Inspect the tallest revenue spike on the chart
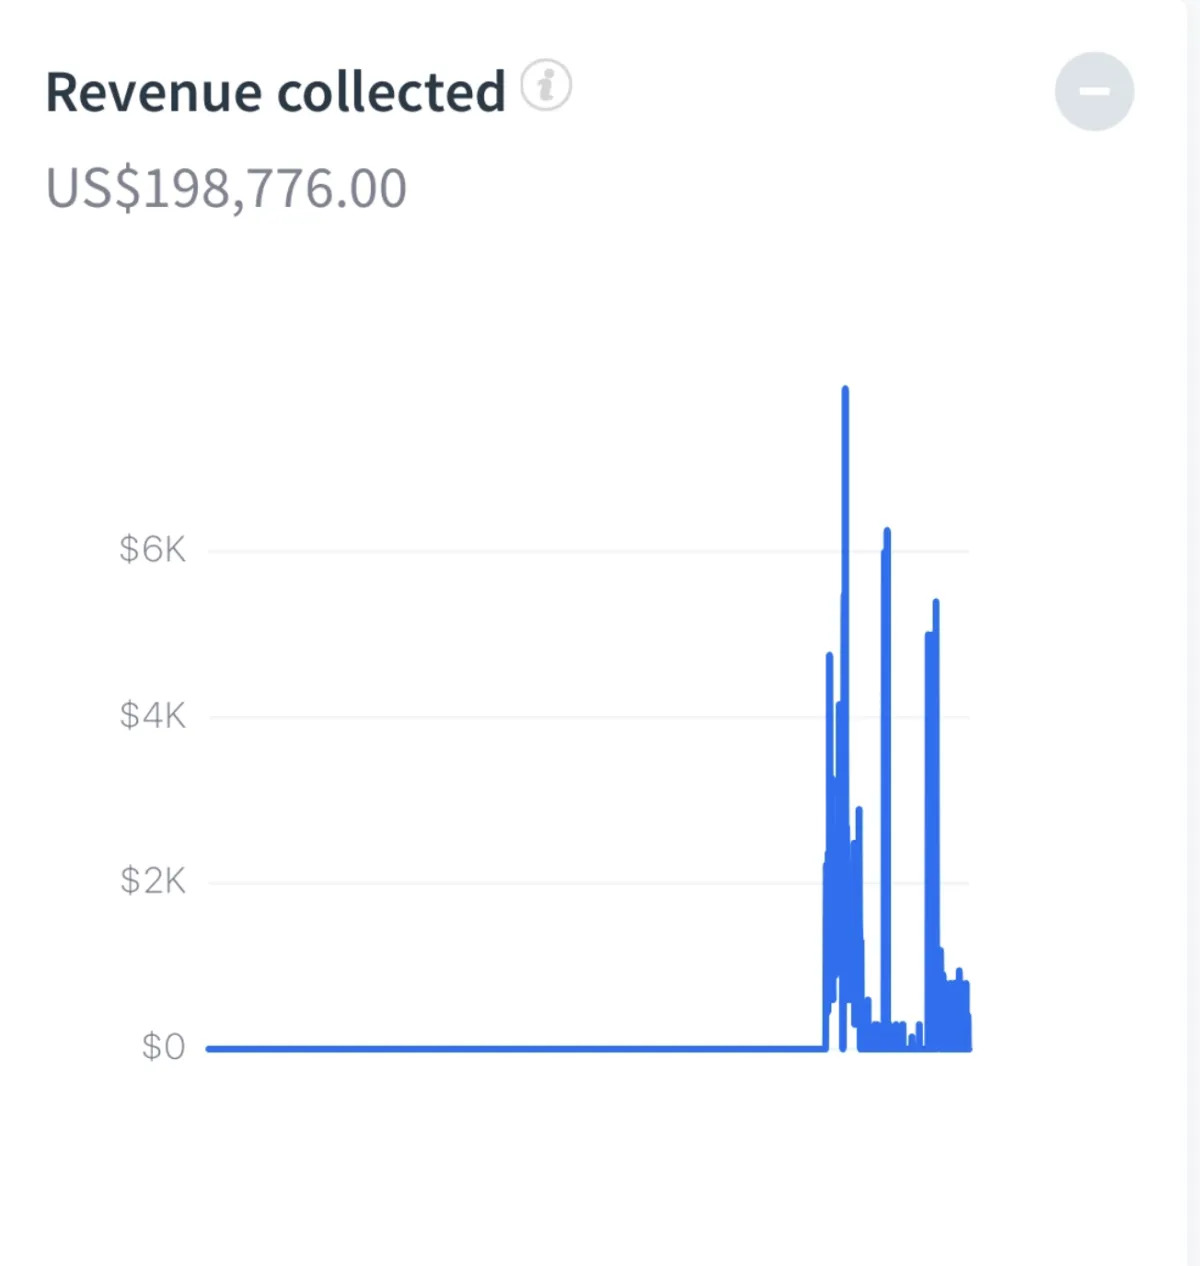1200x1266 pixels. [845, 390]
